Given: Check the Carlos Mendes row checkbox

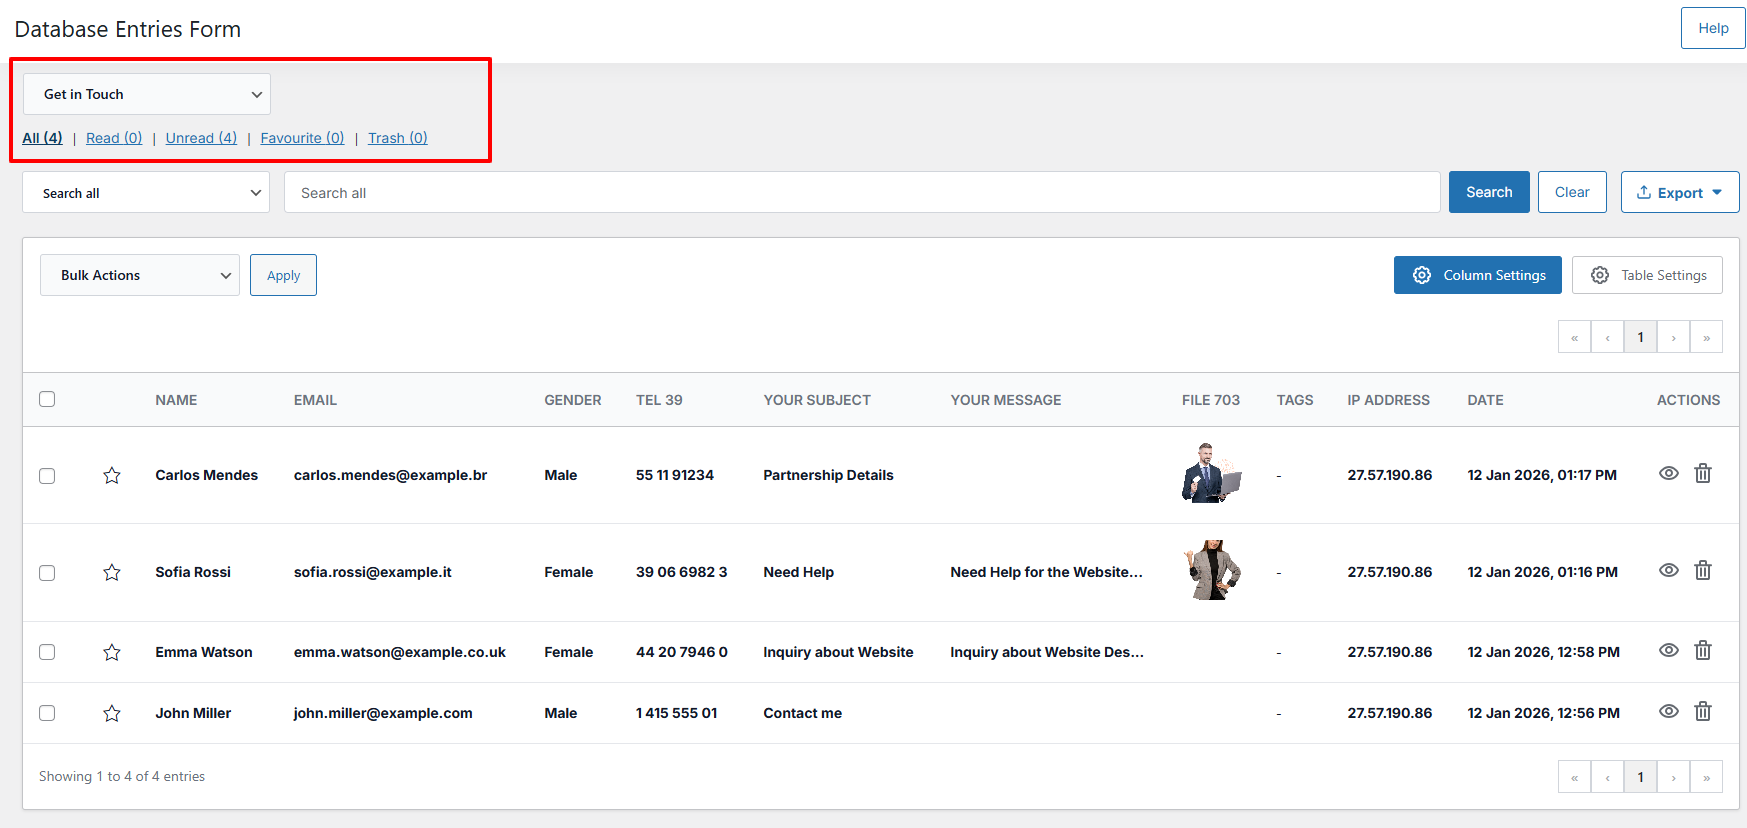Looking at the screenshot, I should pyautogui.click(x=47, y=476).
